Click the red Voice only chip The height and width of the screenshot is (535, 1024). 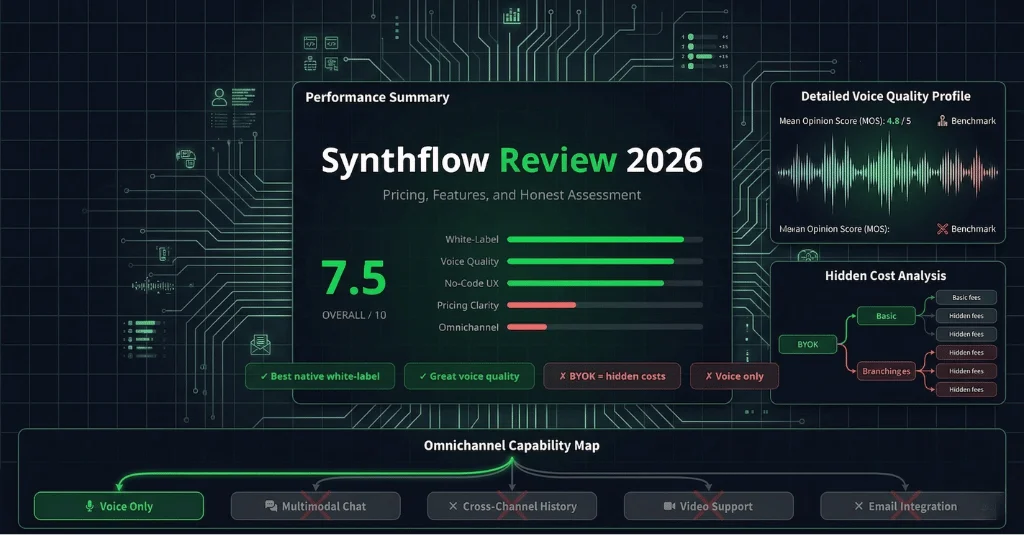click(x=735, y=376)
